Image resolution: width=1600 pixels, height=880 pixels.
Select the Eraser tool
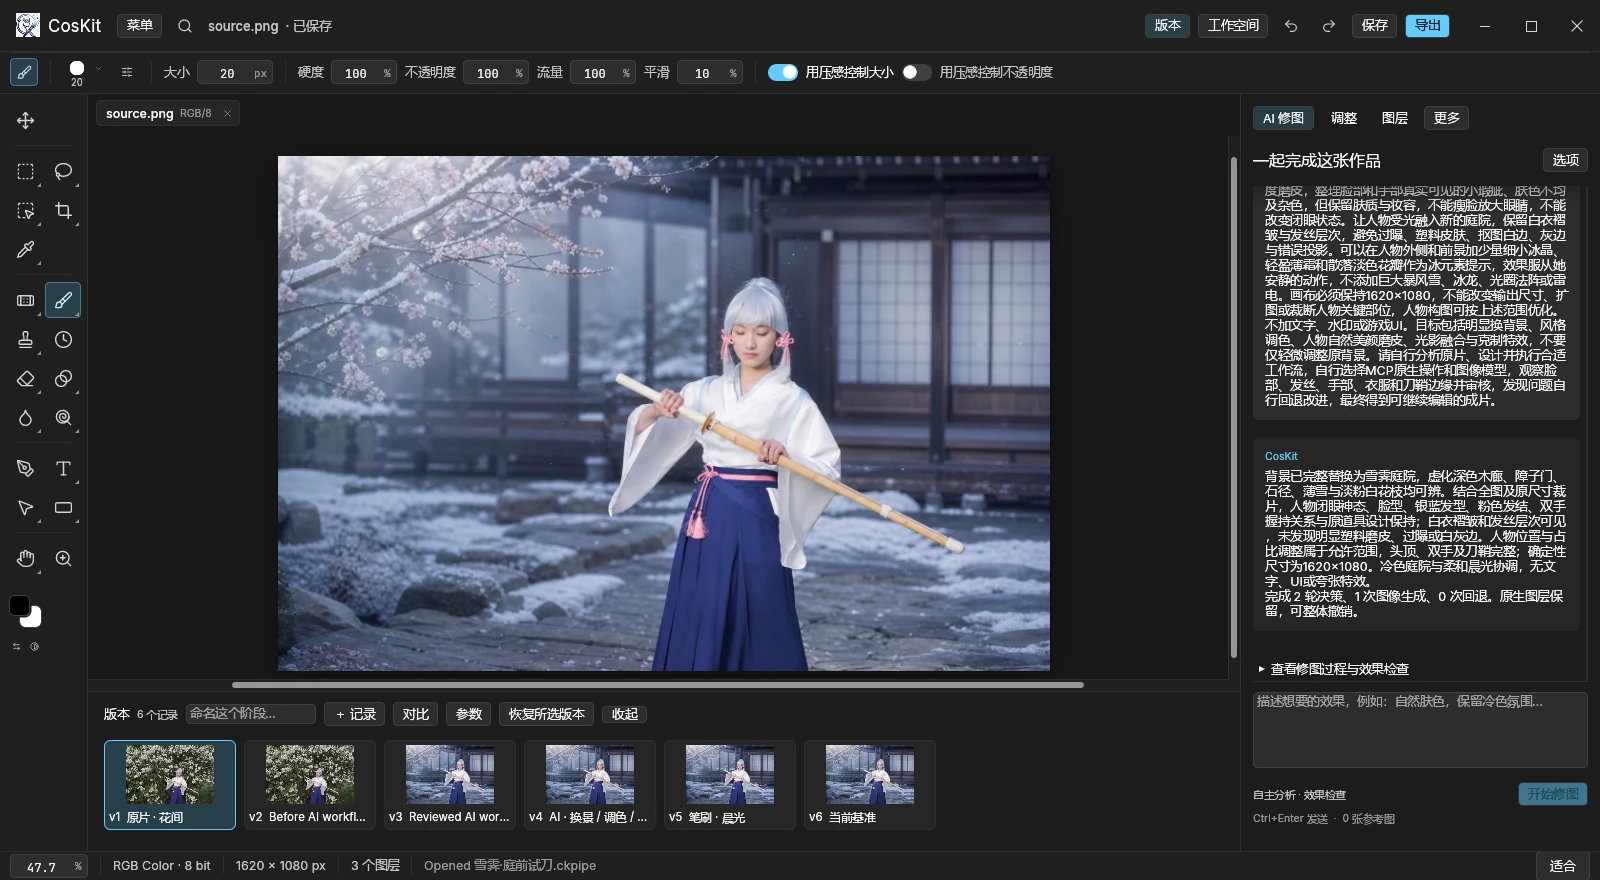pyautogui.click(x=26, y=379)
